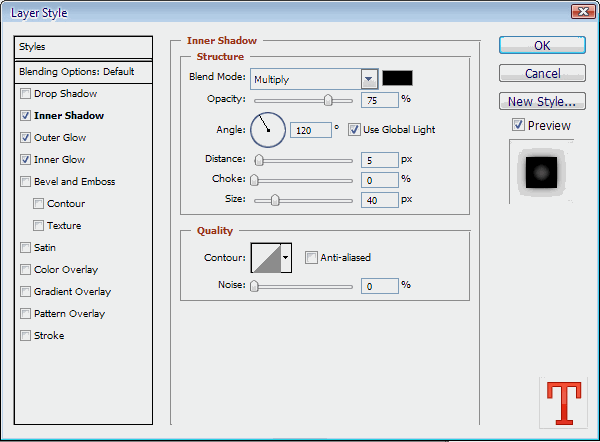Select the Satin style label

pyautogui.click(x=45, y=248)
